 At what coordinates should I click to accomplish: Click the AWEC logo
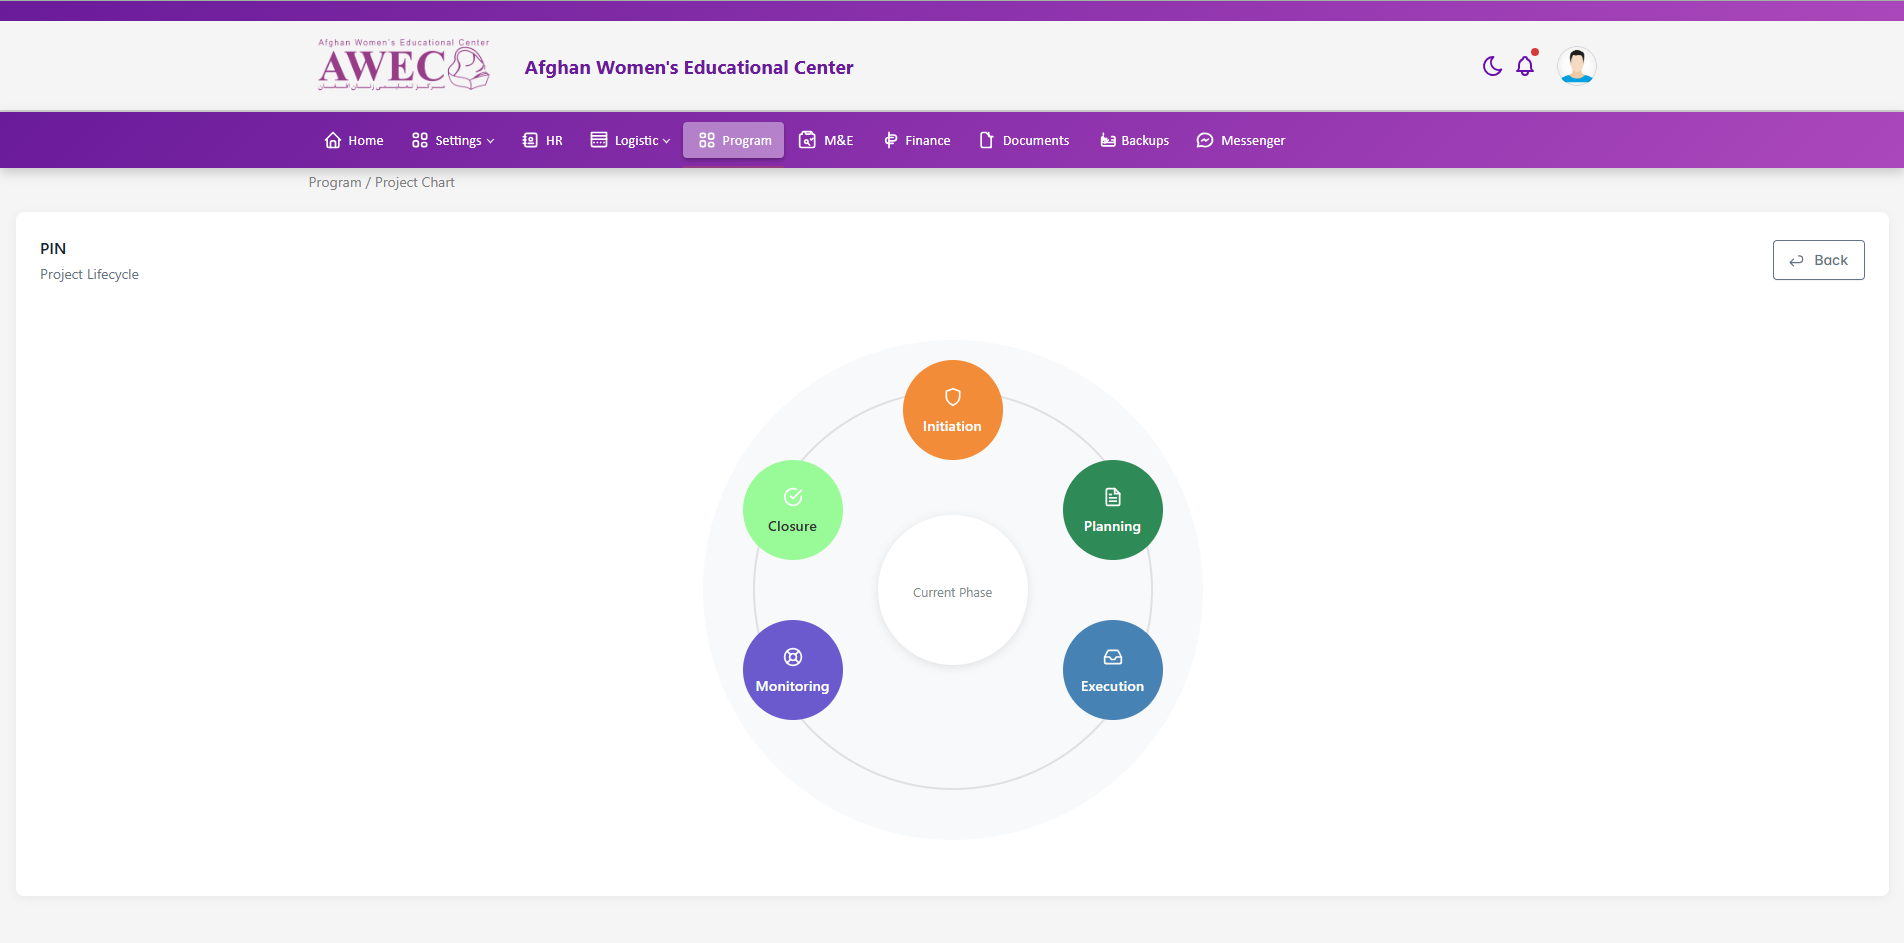pos(403,66)
